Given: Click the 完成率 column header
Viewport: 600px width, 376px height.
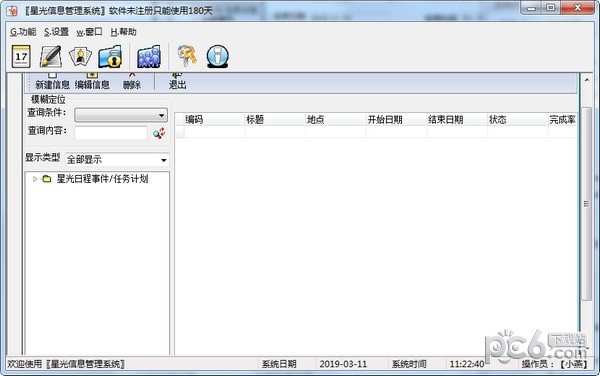Looking at the screenshot, I should pos(562,120).
